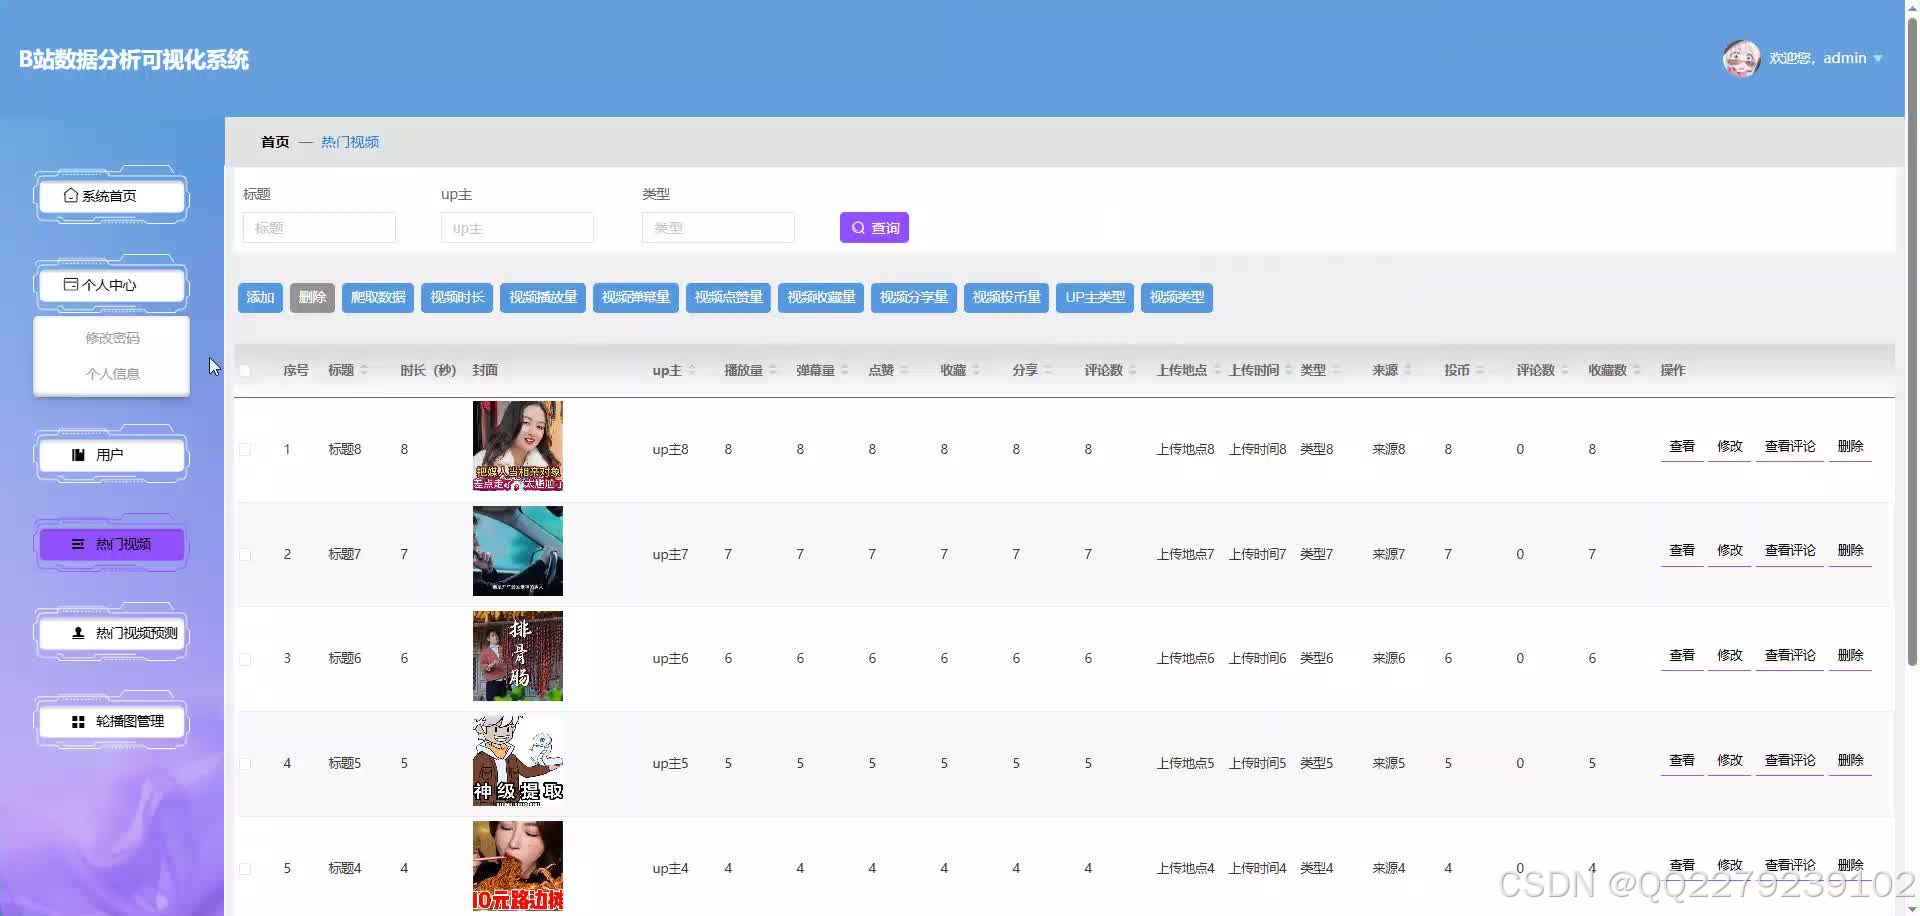
Task: Open 修改密码 in the sidebar submenu
Action: point(112,338)
